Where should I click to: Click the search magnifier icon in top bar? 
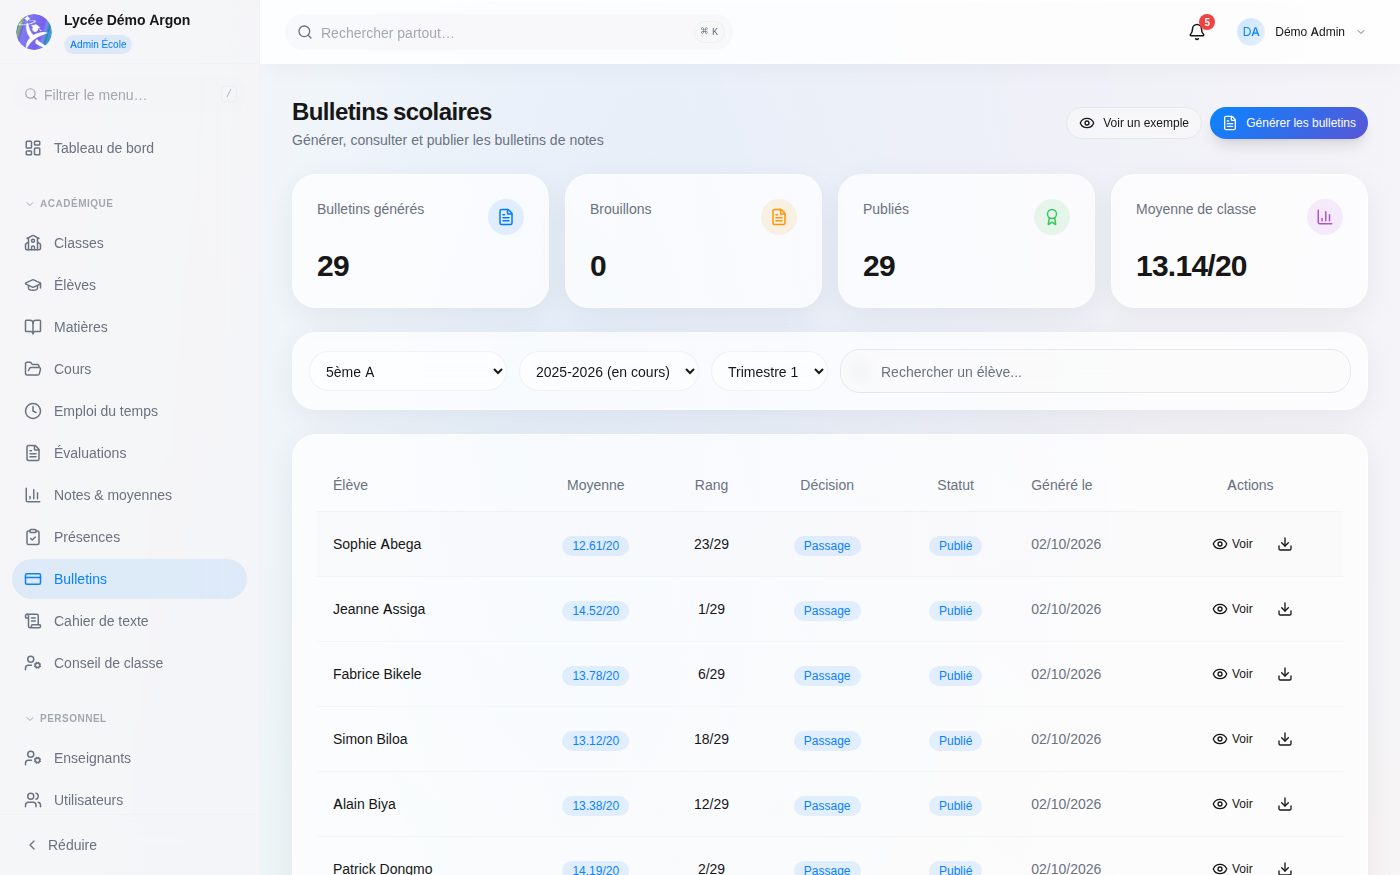point(305,32)
